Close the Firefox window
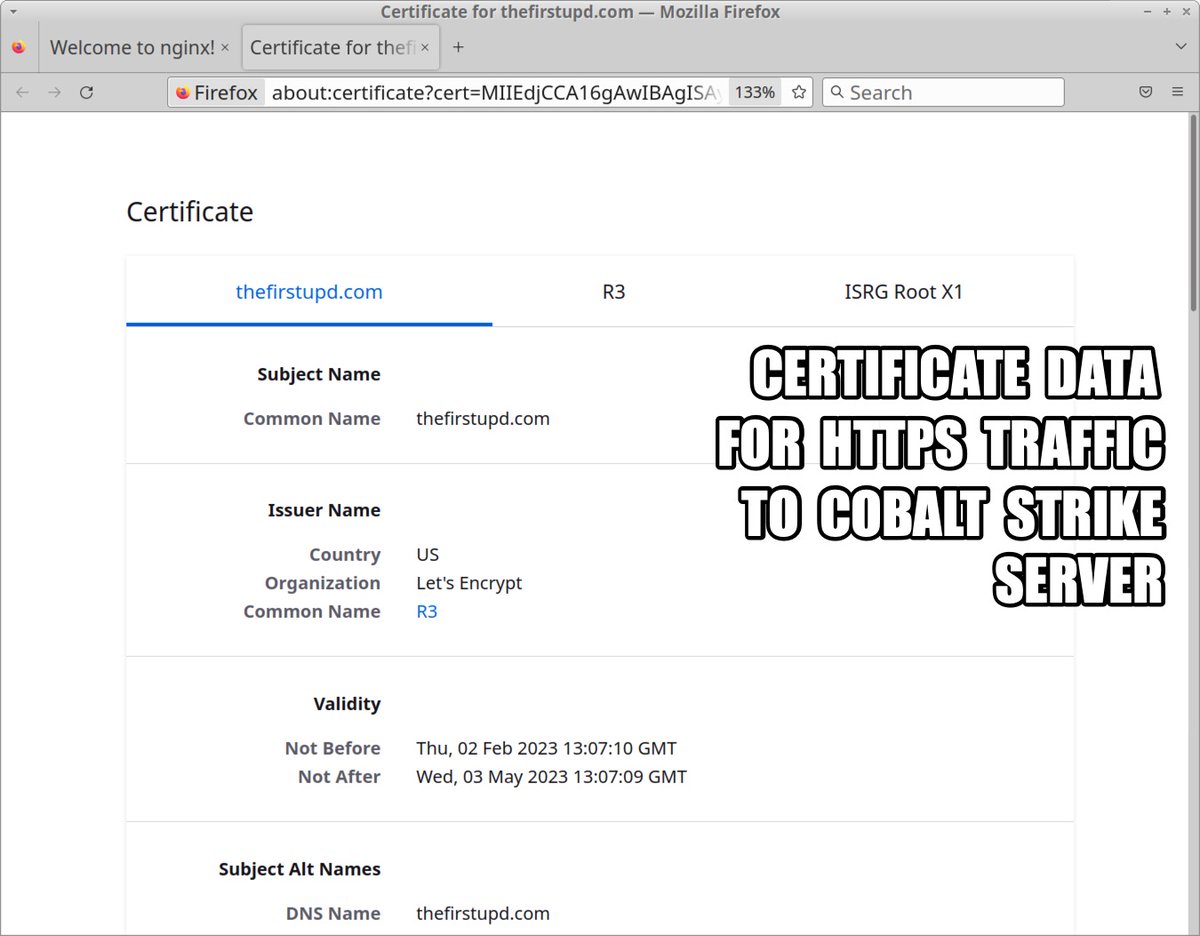The width and height of the screenshot is (1200, 936). pos(1185,11)
